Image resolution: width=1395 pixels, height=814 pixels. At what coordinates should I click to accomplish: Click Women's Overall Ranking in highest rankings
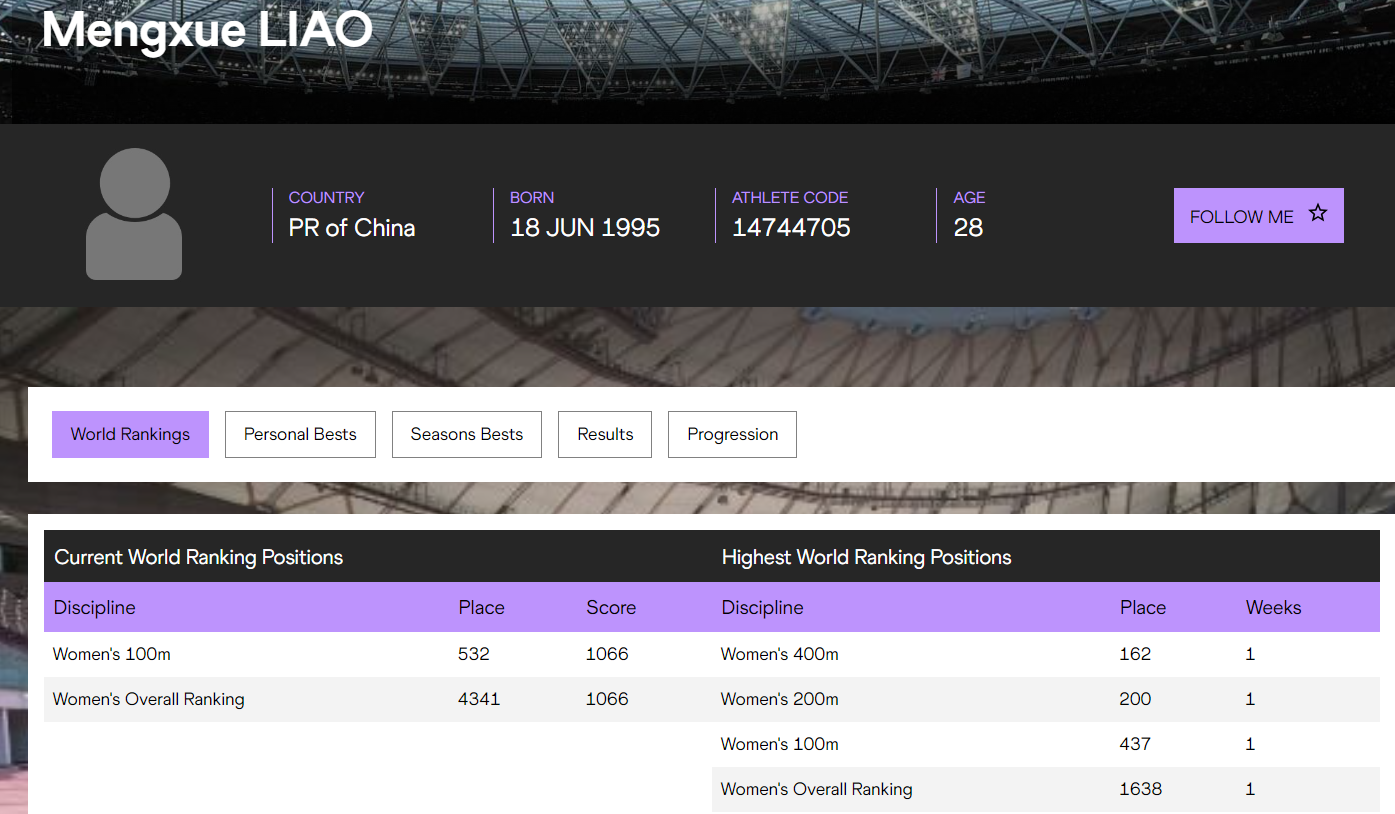(x=816, y=789)
